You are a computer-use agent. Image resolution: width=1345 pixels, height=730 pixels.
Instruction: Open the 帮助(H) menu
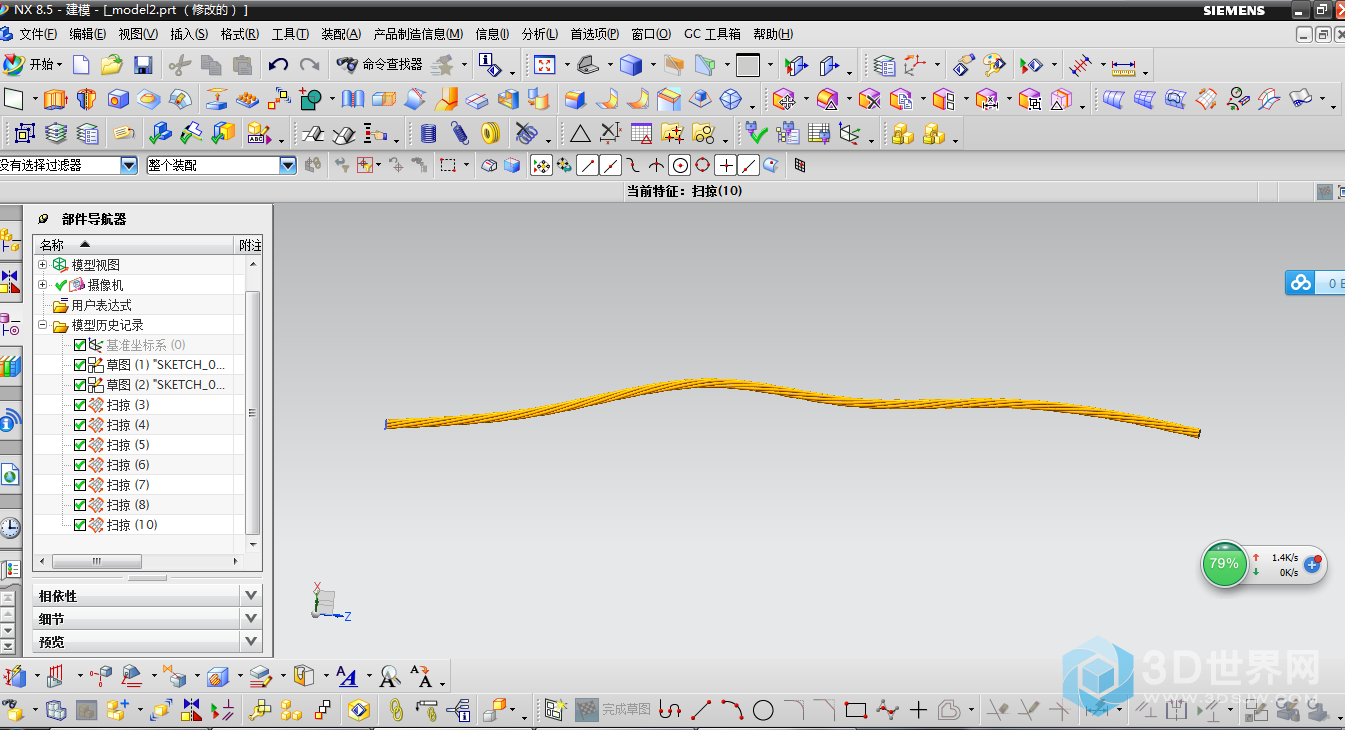[x=774, y=34]
